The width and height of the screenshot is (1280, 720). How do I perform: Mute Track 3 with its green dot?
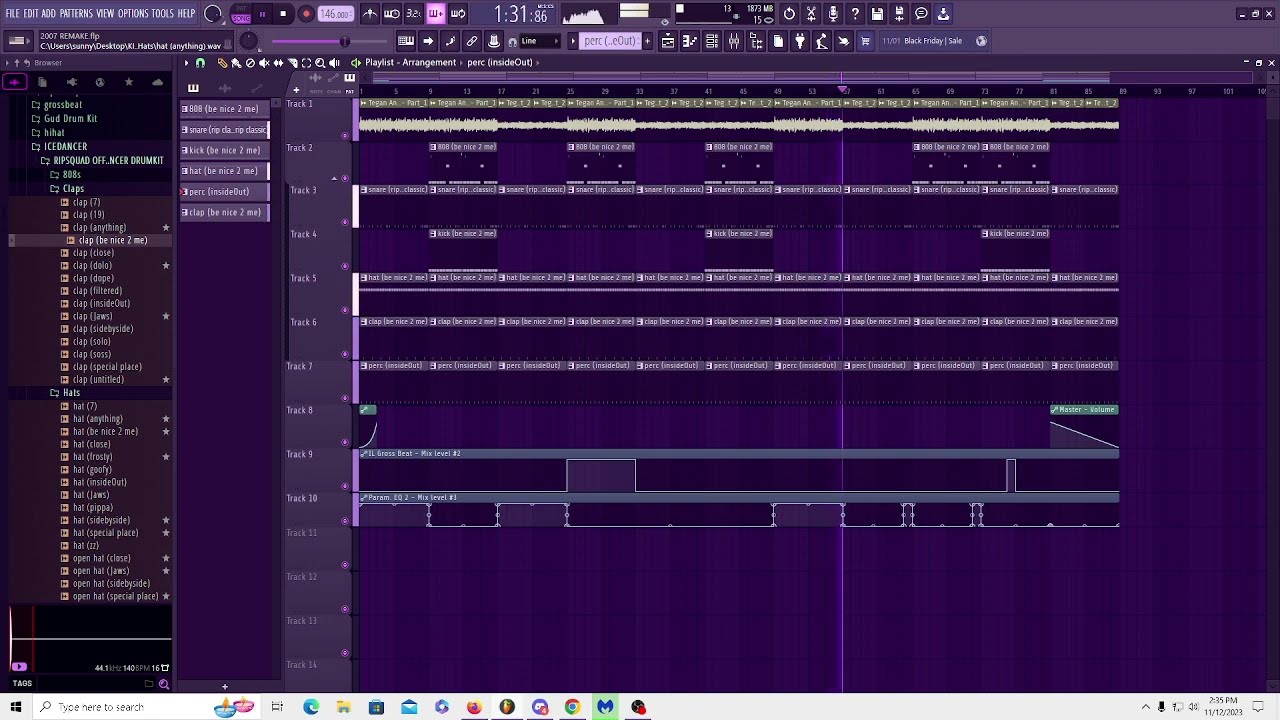coord(345,222)
